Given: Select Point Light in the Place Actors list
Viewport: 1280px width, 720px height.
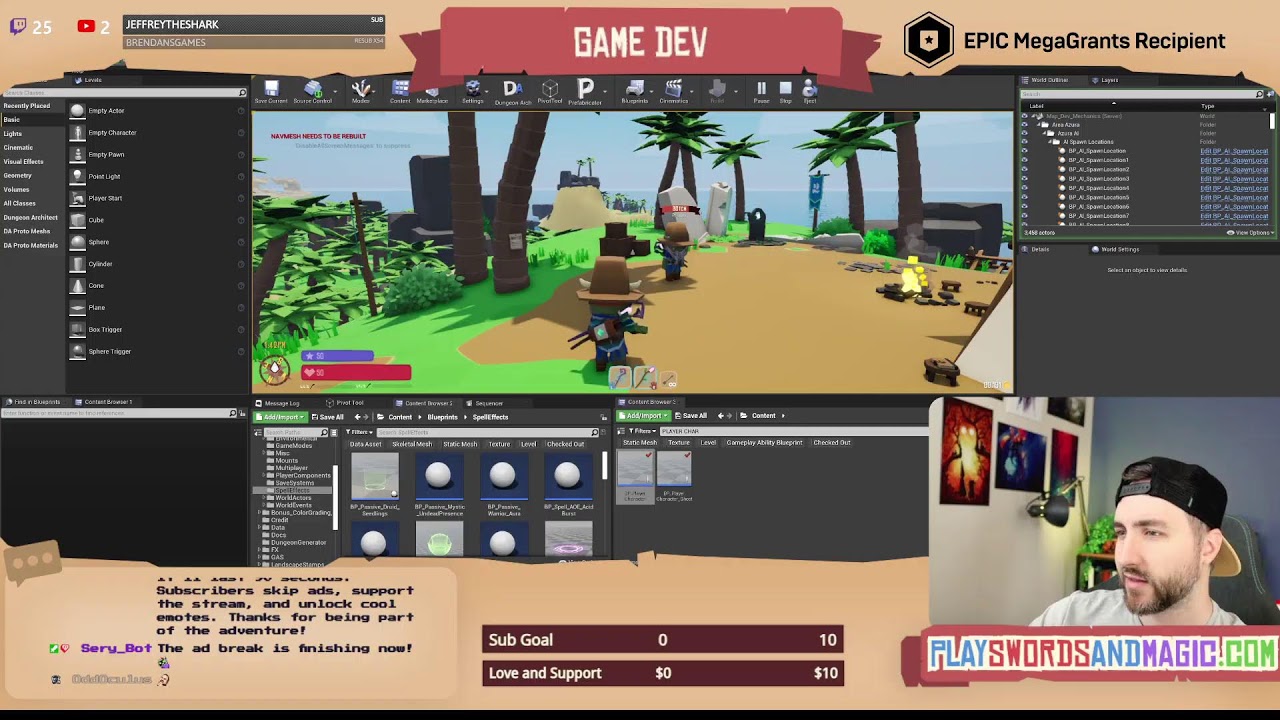Looking at the screenshot, I should pyautogui.click(x=157, y=177).
